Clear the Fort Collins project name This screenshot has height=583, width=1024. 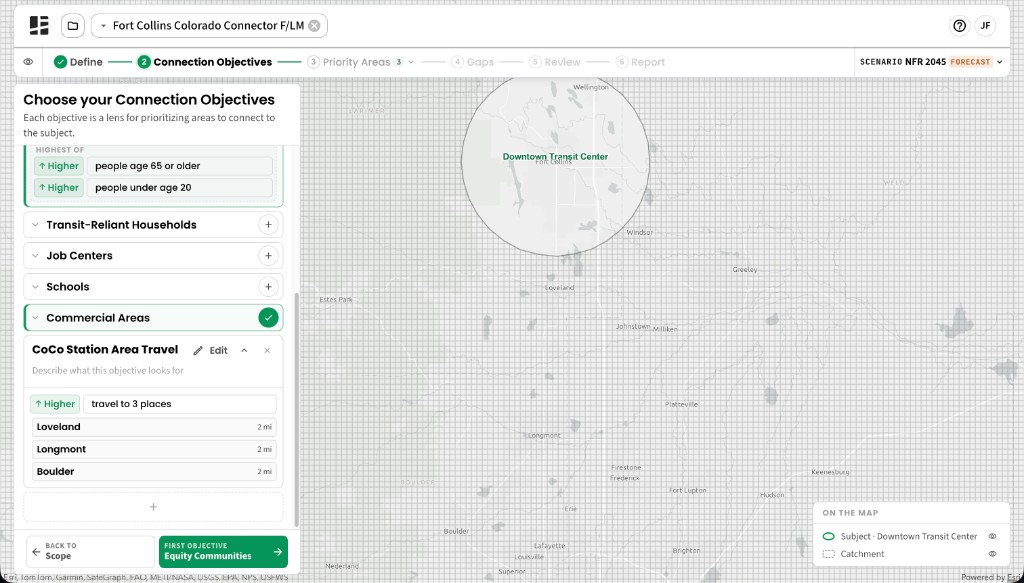[x=314, y=25]
